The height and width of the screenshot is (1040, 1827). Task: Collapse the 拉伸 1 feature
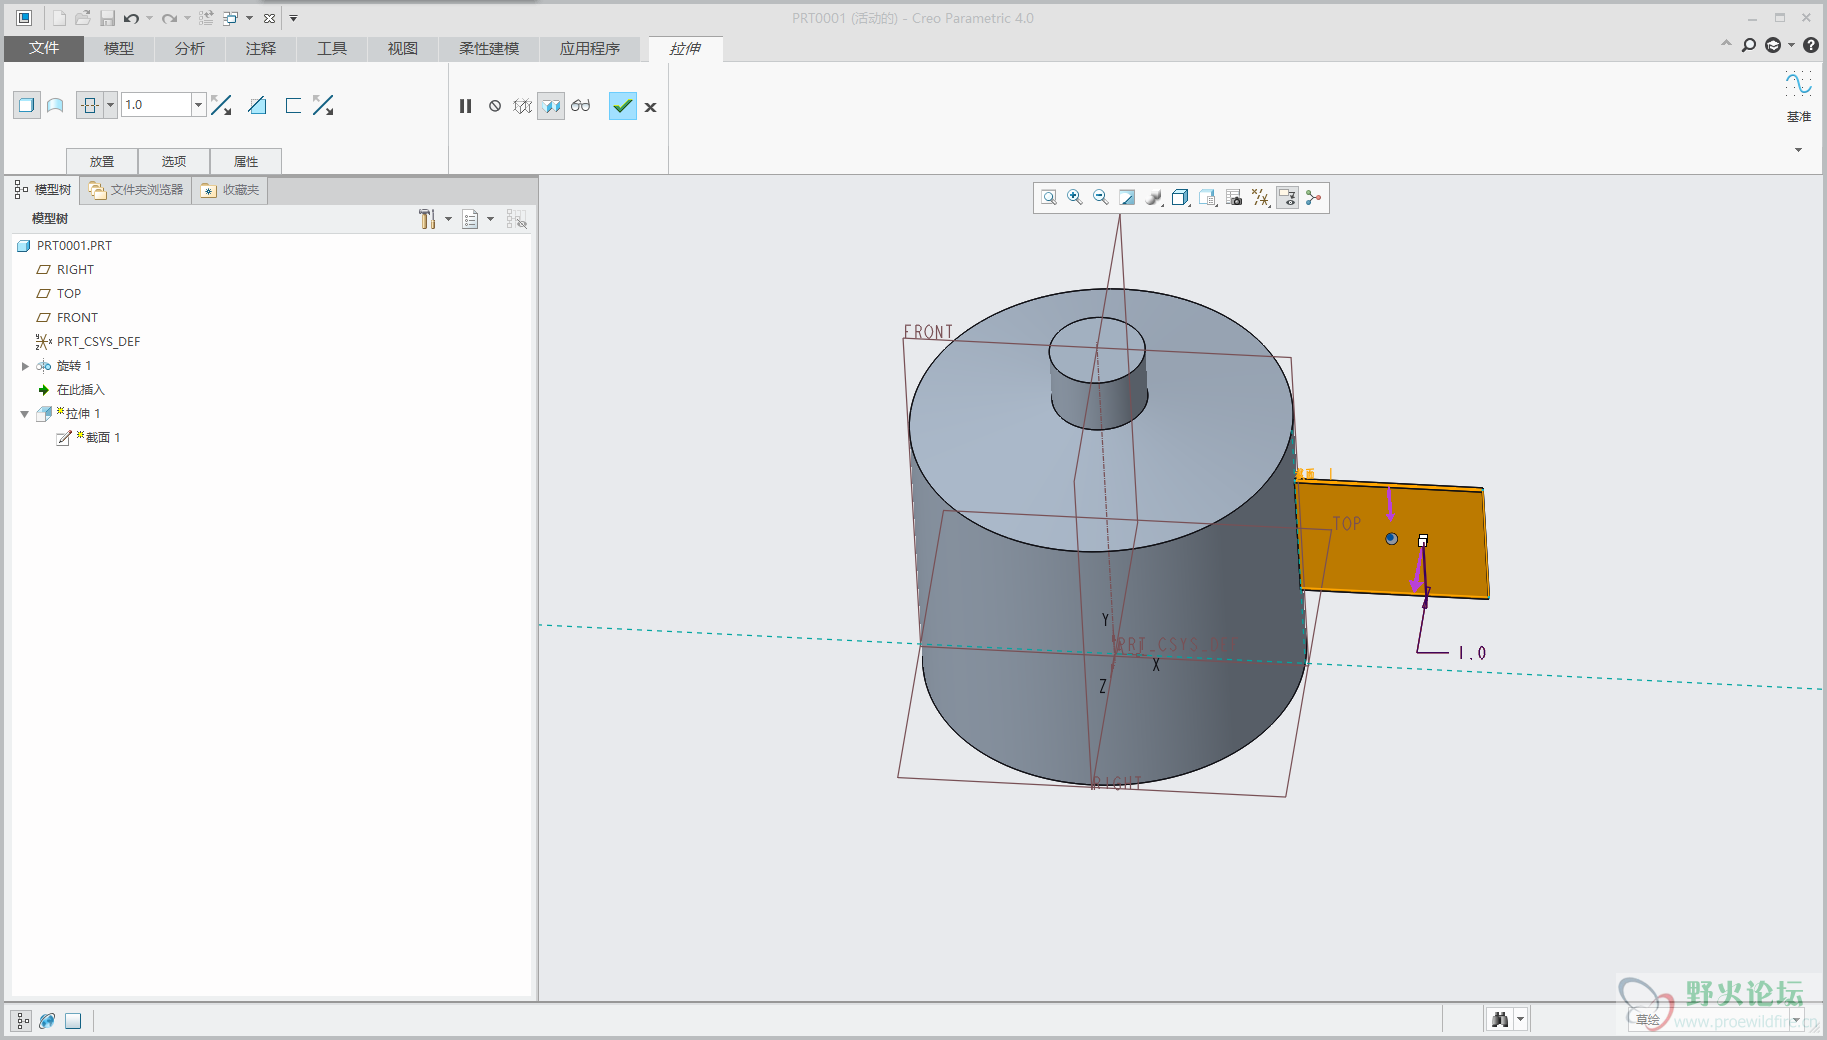[x=25, y=414]
